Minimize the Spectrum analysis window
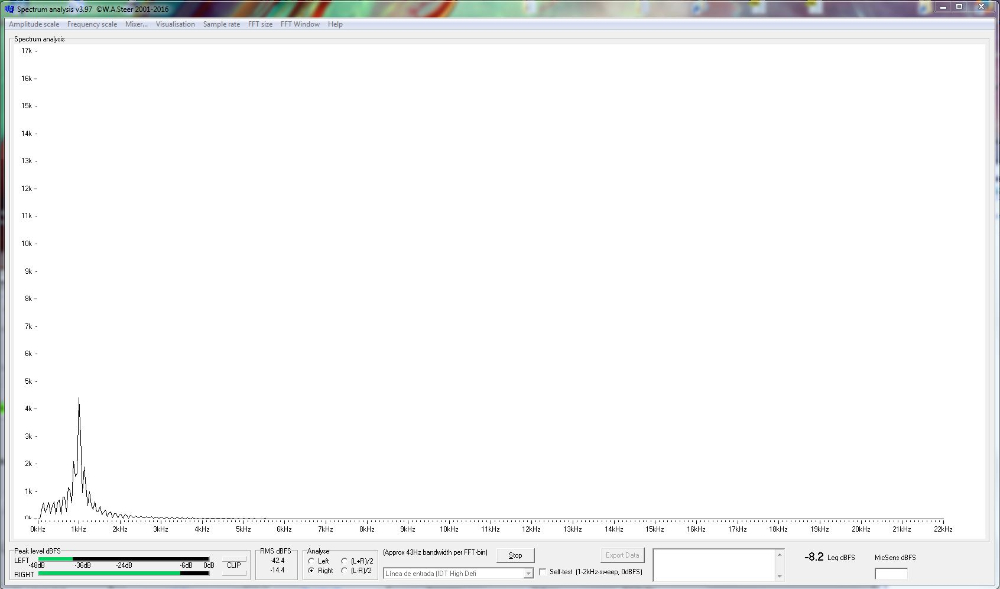 coord(943,6)
